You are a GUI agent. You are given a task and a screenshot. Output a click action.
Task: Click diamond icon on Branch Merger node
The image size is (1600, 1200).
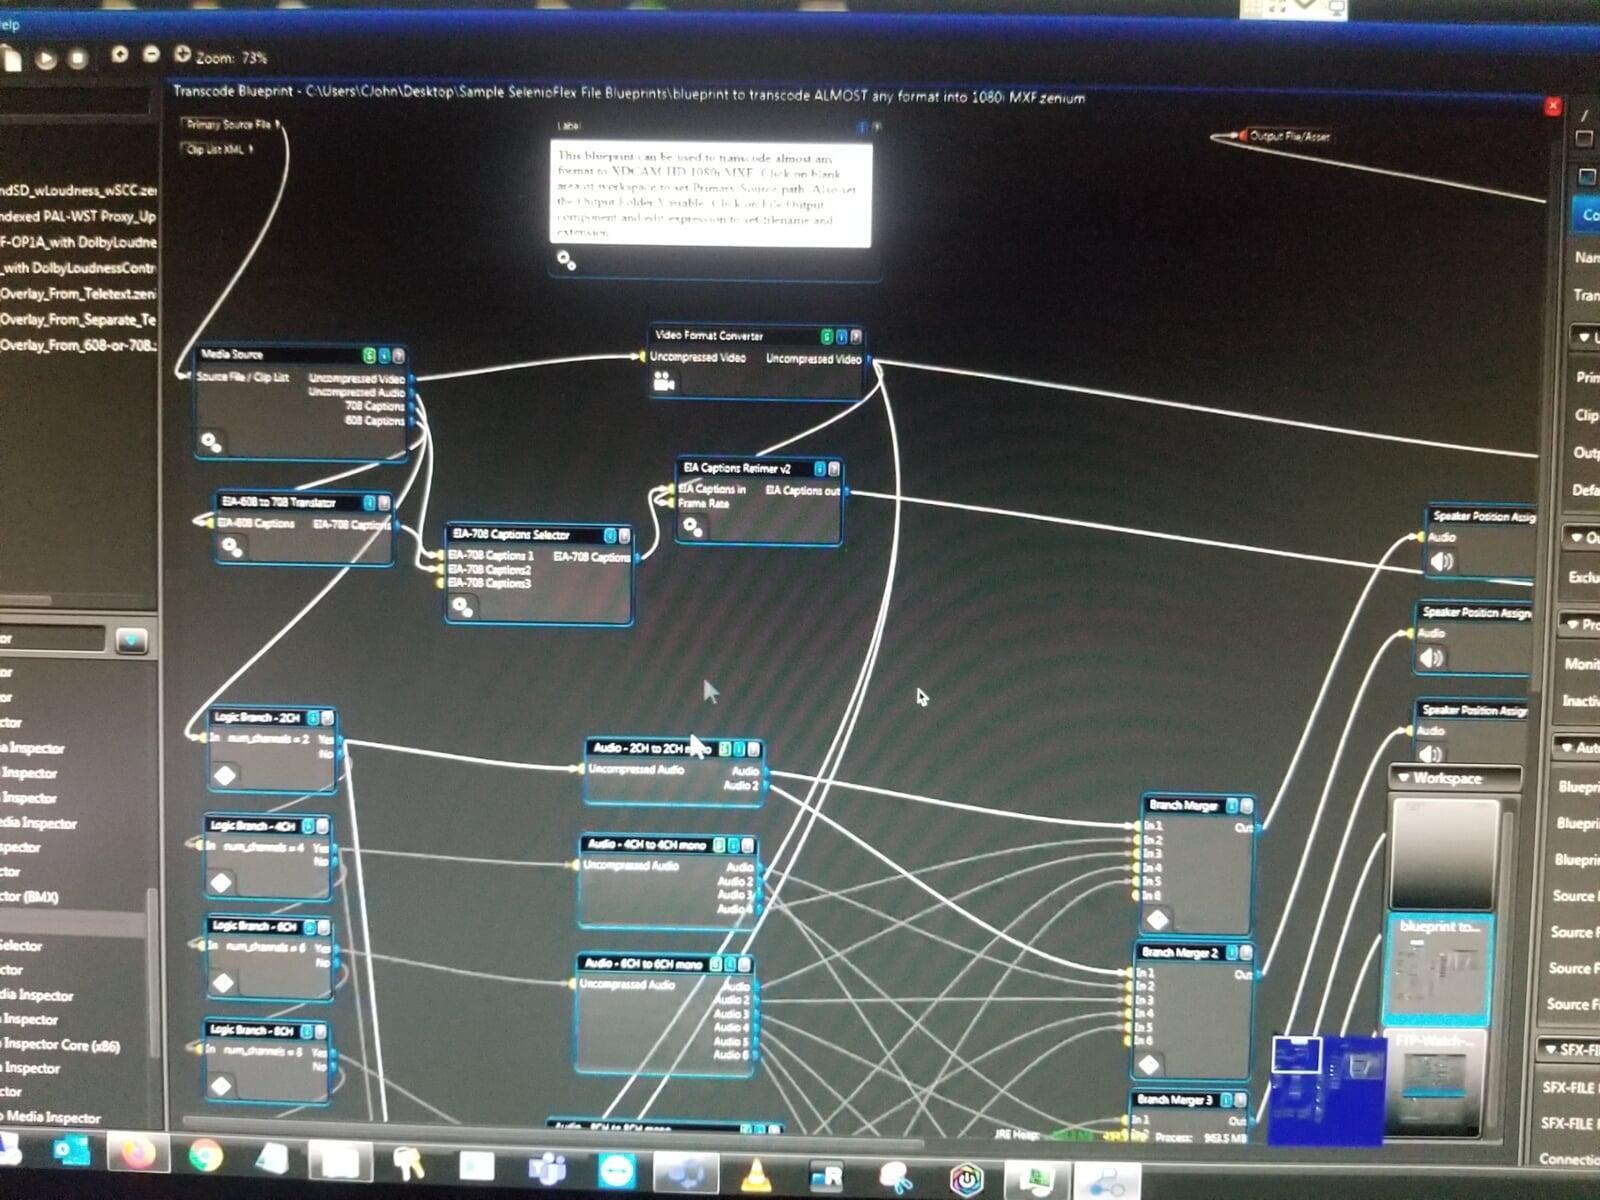[1158, 919]
